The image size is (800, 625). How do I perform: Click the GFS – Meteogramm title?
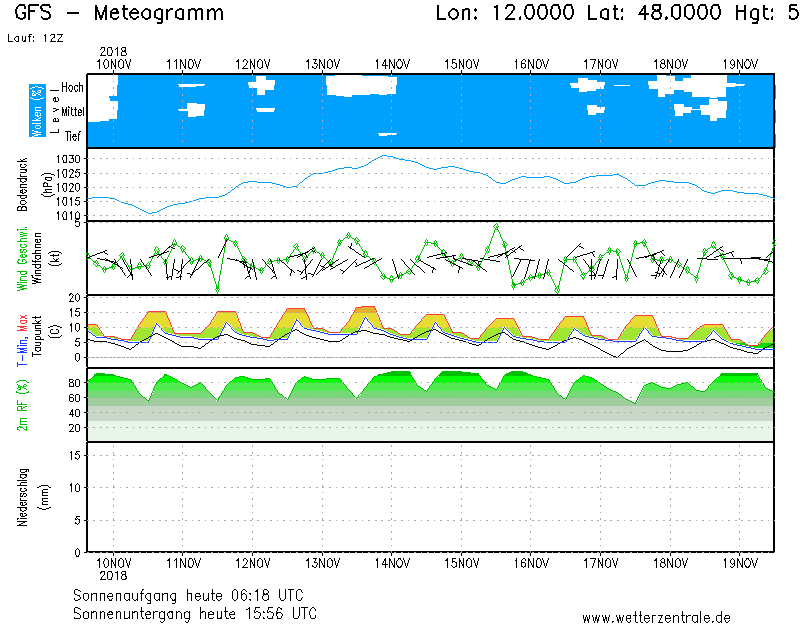[120, 14]
